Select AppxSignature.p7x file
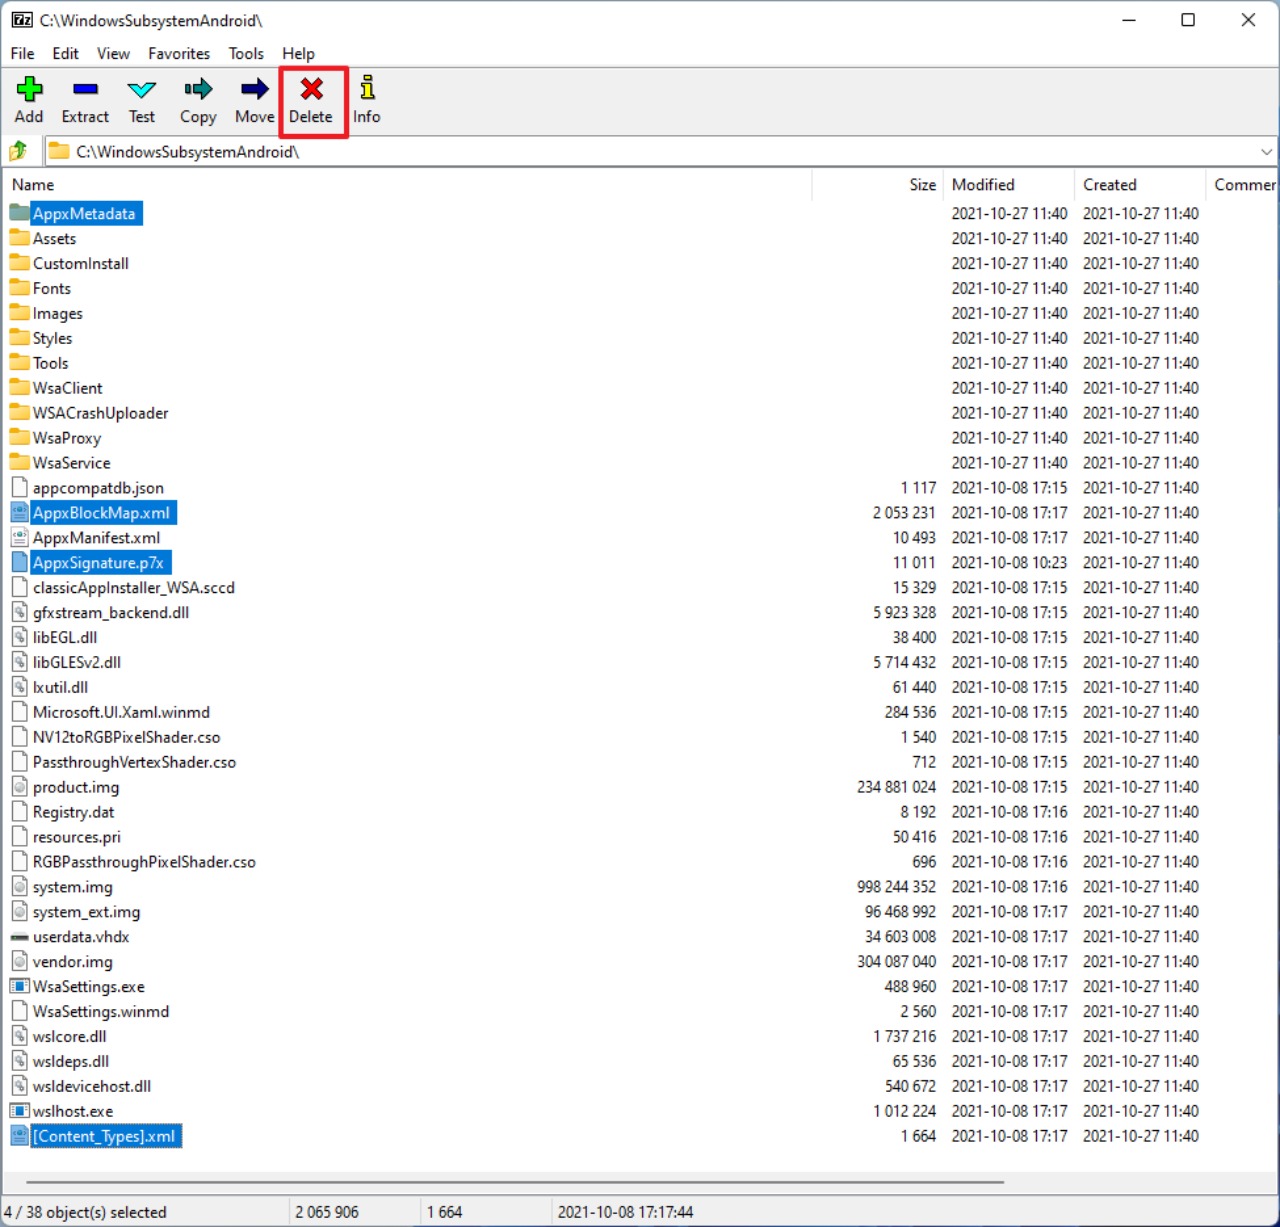Image resolution: width=1280 pixels, height=1227 pixels. pyautogui.click(x=98, y=562)
